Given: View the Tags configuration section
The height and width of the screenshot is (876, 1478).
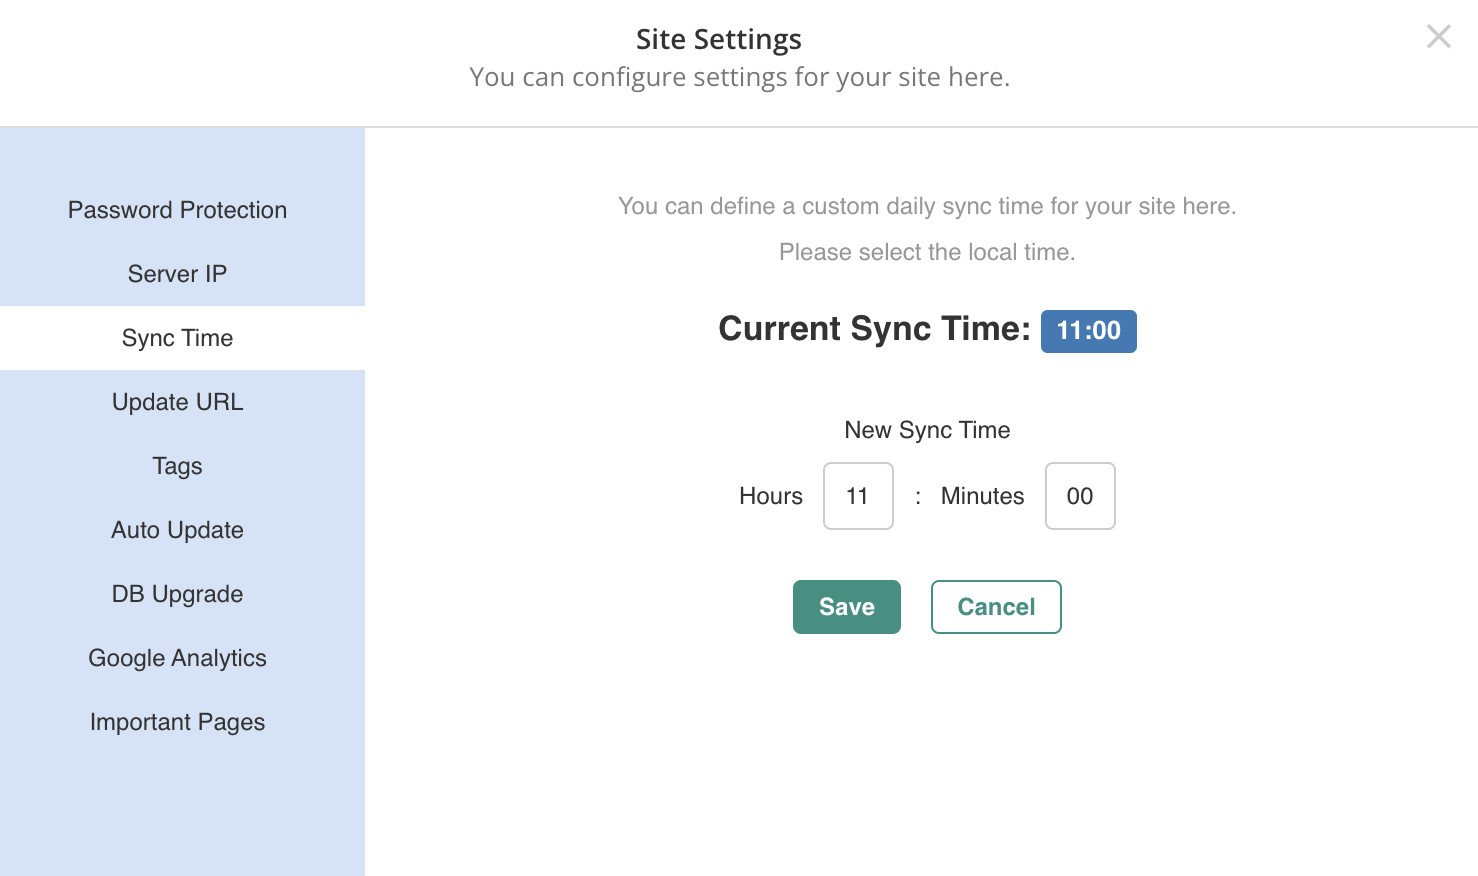Looking at the screenshot, I should pos(177,466).
